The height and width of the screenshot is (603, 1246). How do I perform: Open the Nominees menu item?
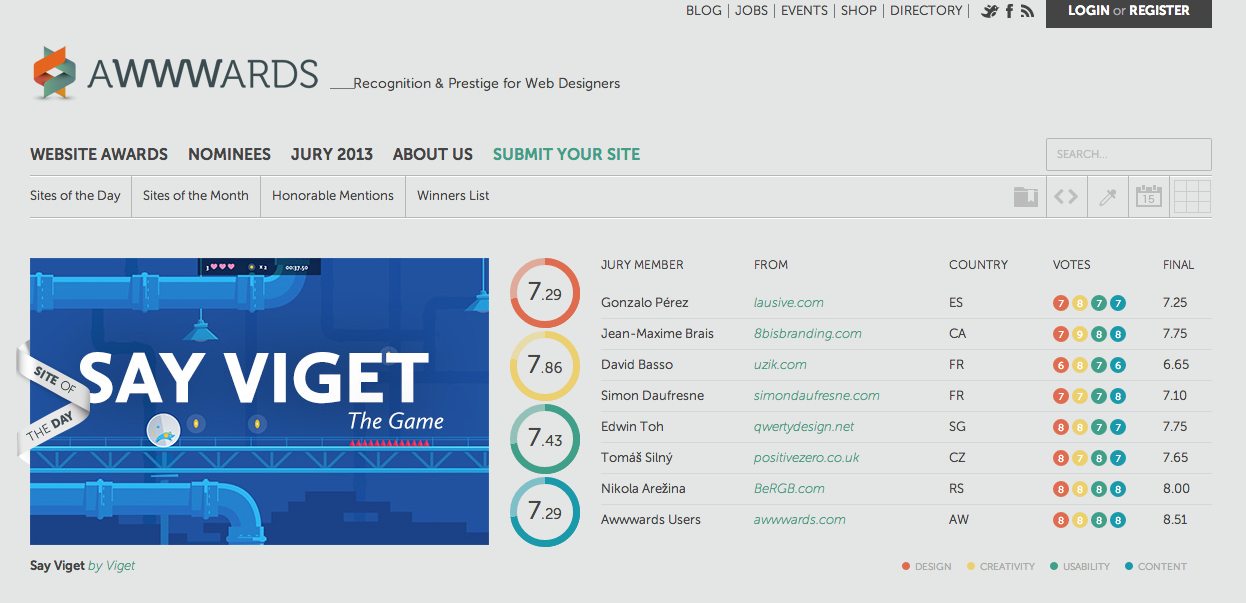coord(229,154)
